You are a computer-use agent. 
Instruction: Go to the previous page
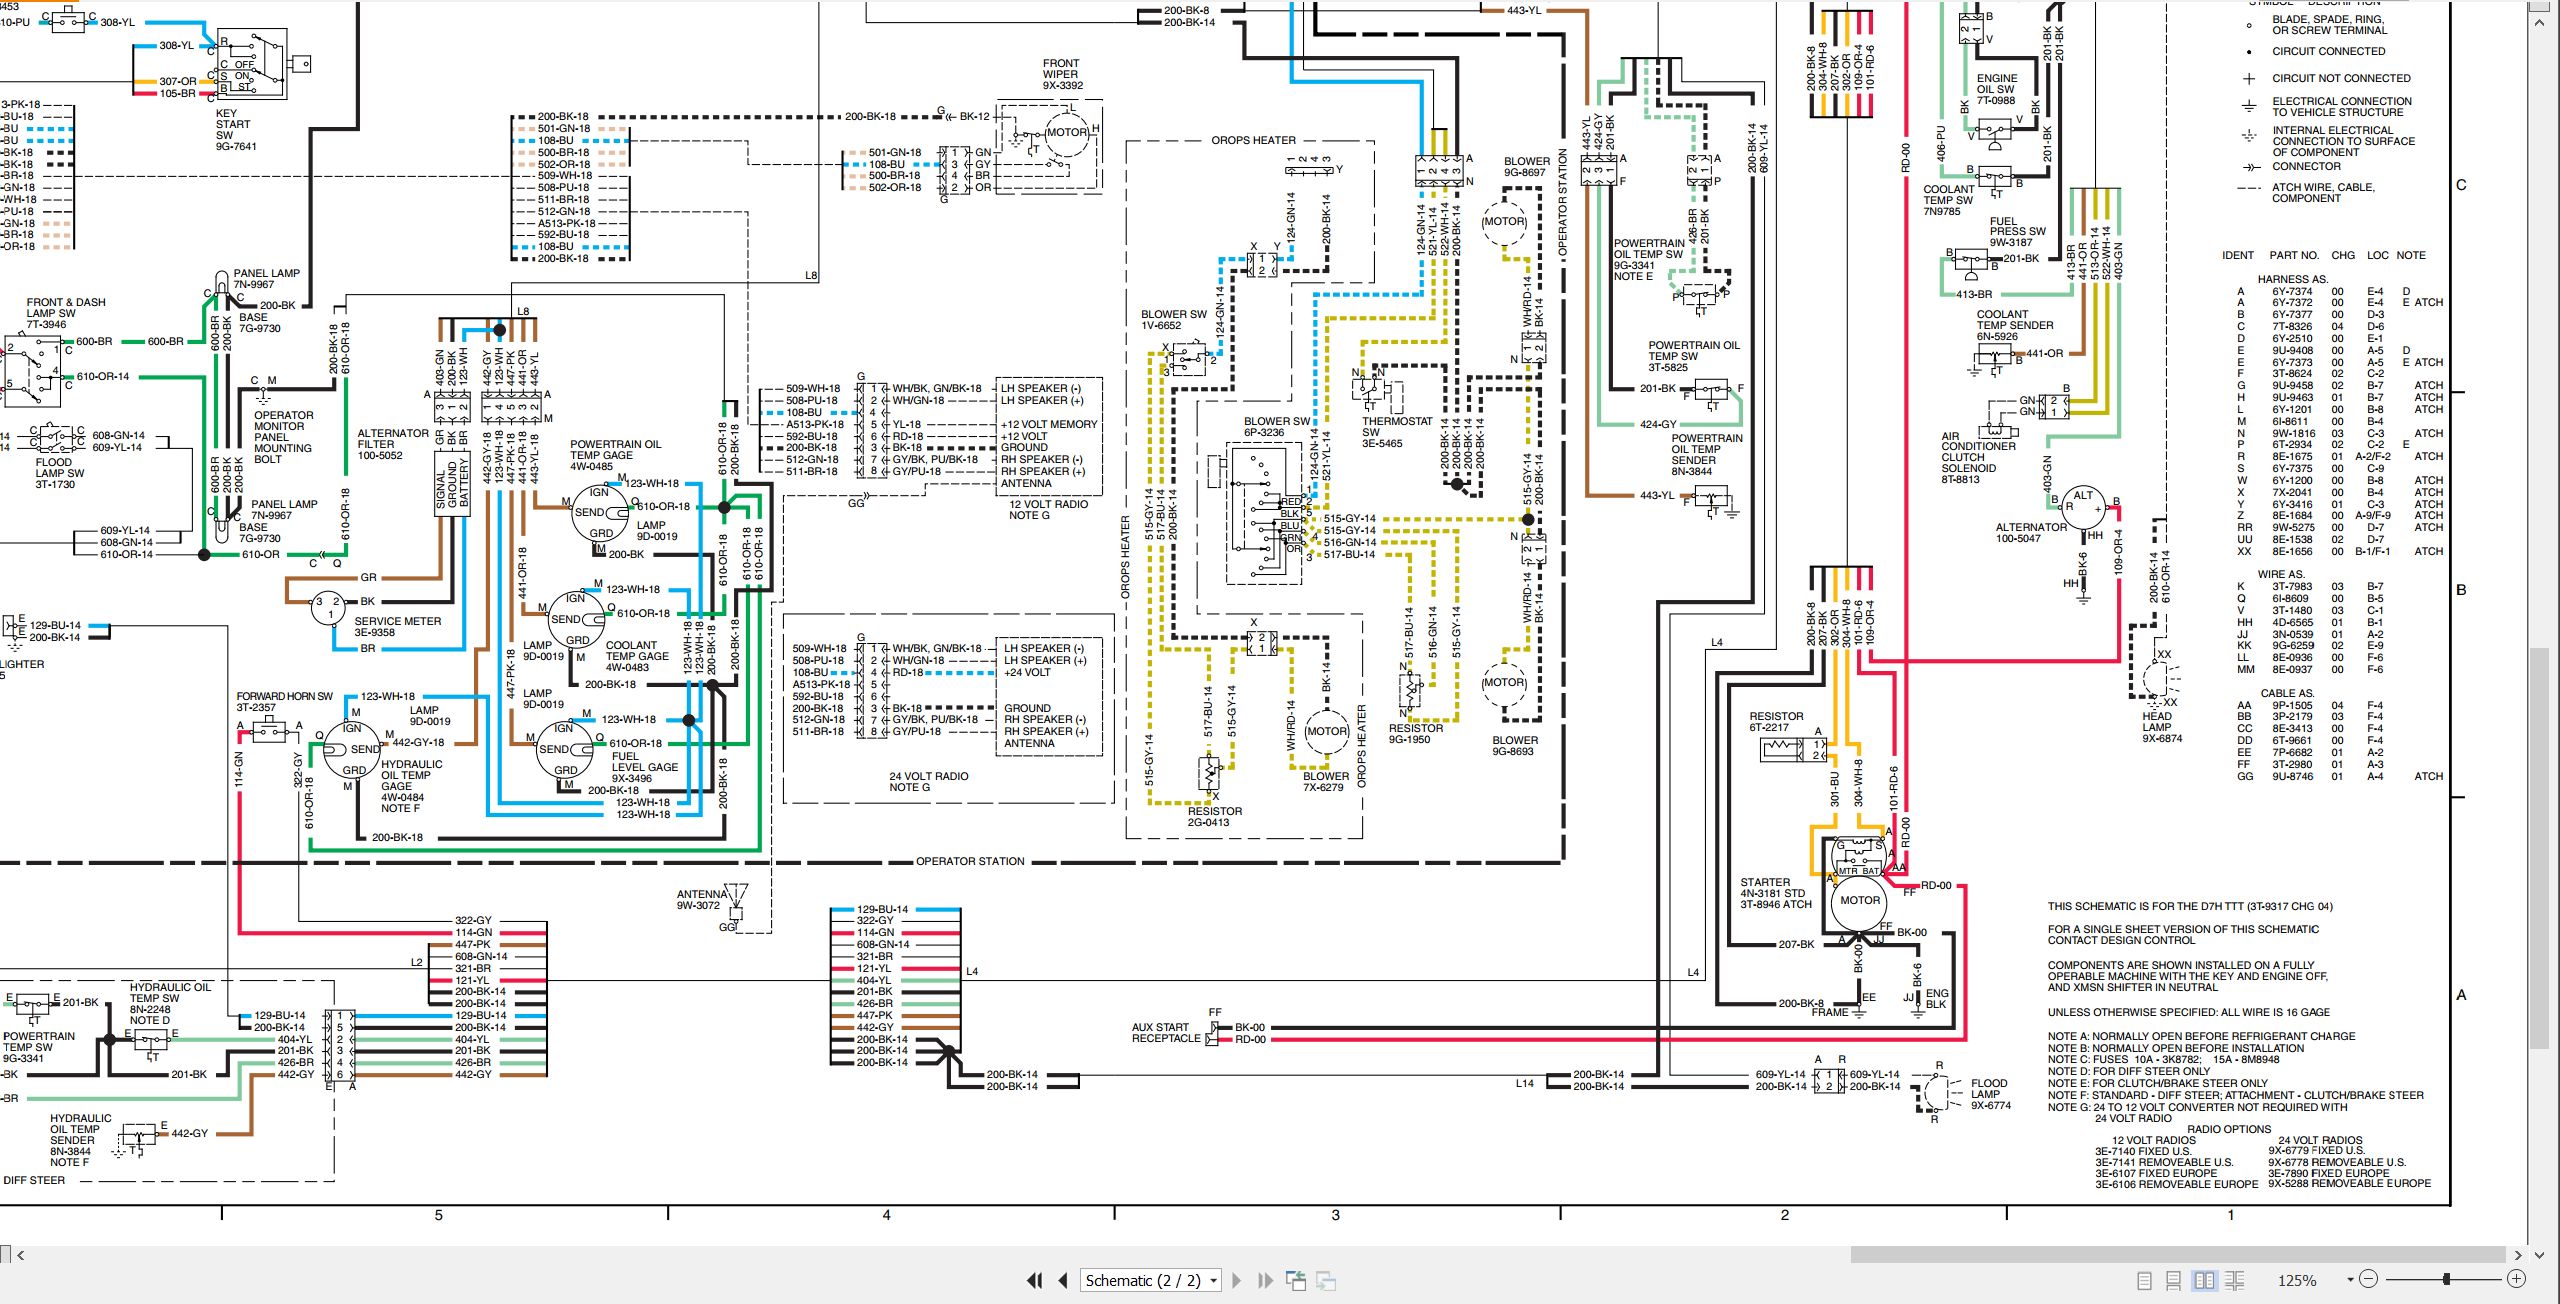coord(1063,1280)
